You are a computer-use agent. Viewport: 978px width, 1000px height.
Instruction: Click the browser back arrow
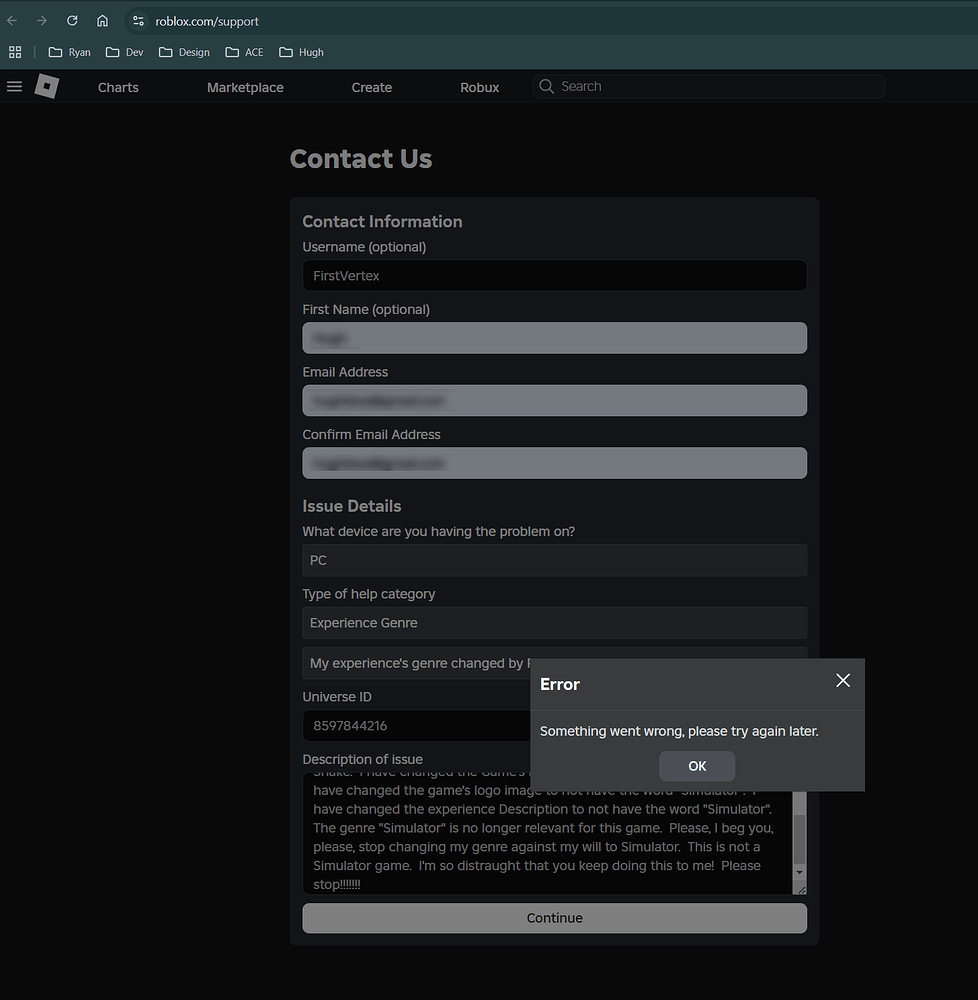click(12, 20)
